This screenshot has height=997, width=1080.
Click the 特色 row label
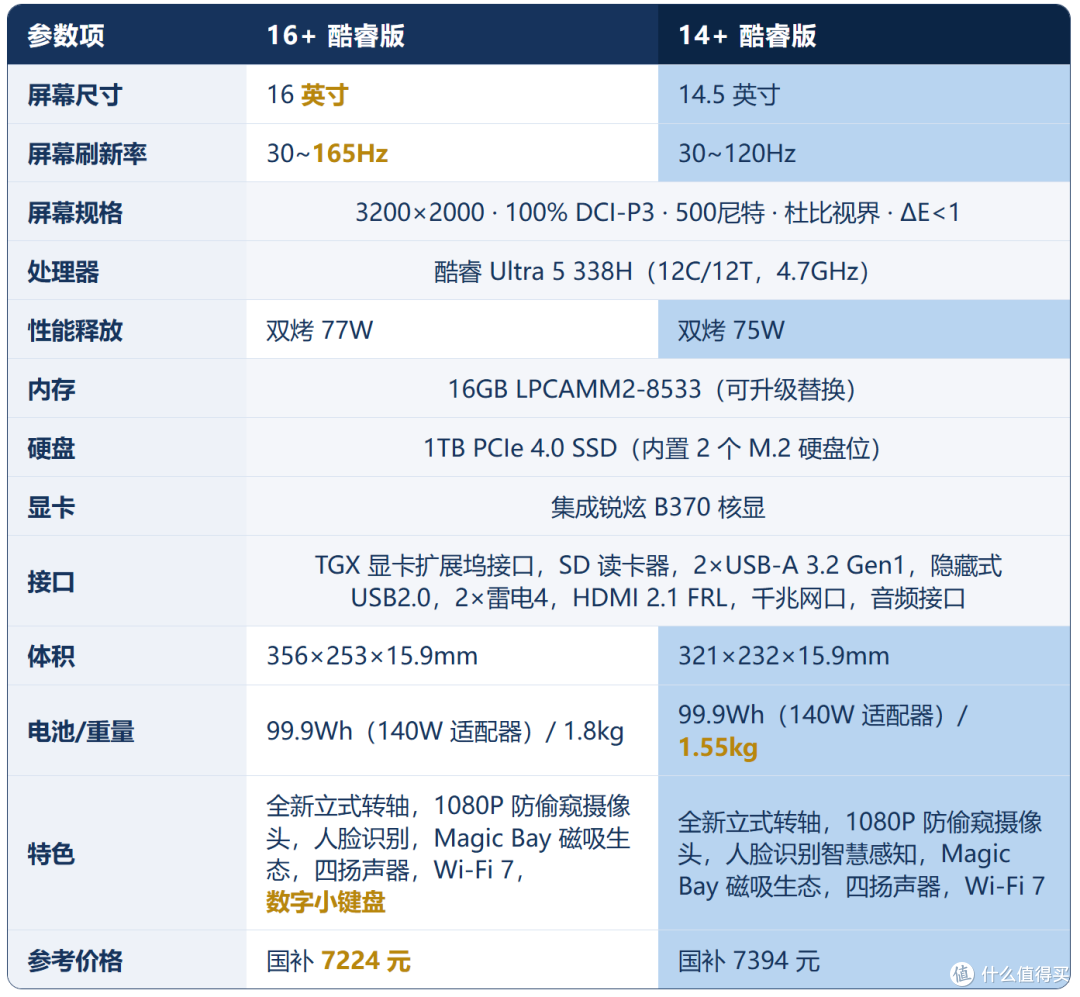pos(51,854)
